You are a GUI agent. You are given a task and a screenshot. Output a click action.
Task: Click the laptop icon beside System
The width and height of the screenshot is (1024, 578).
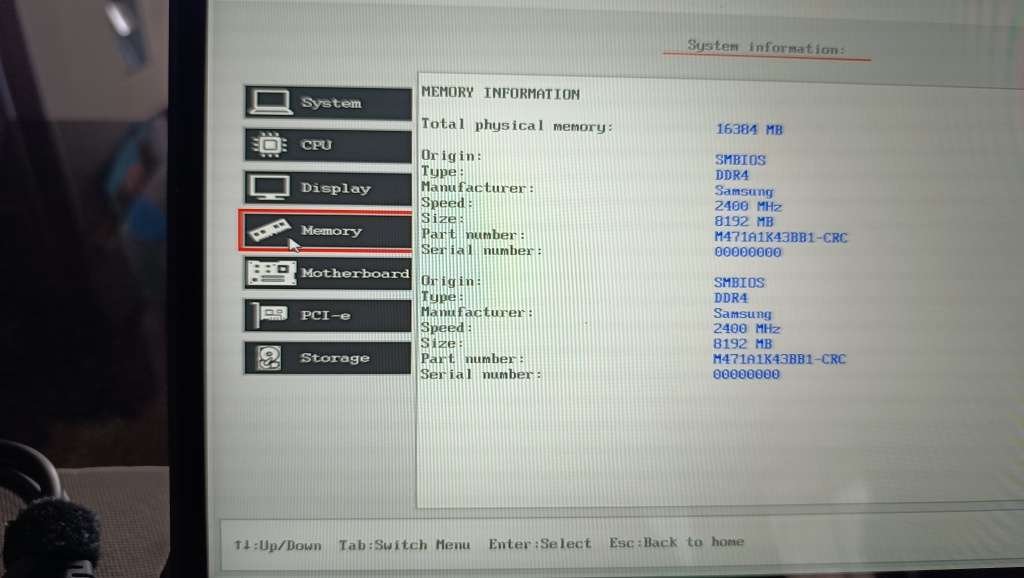270,102
